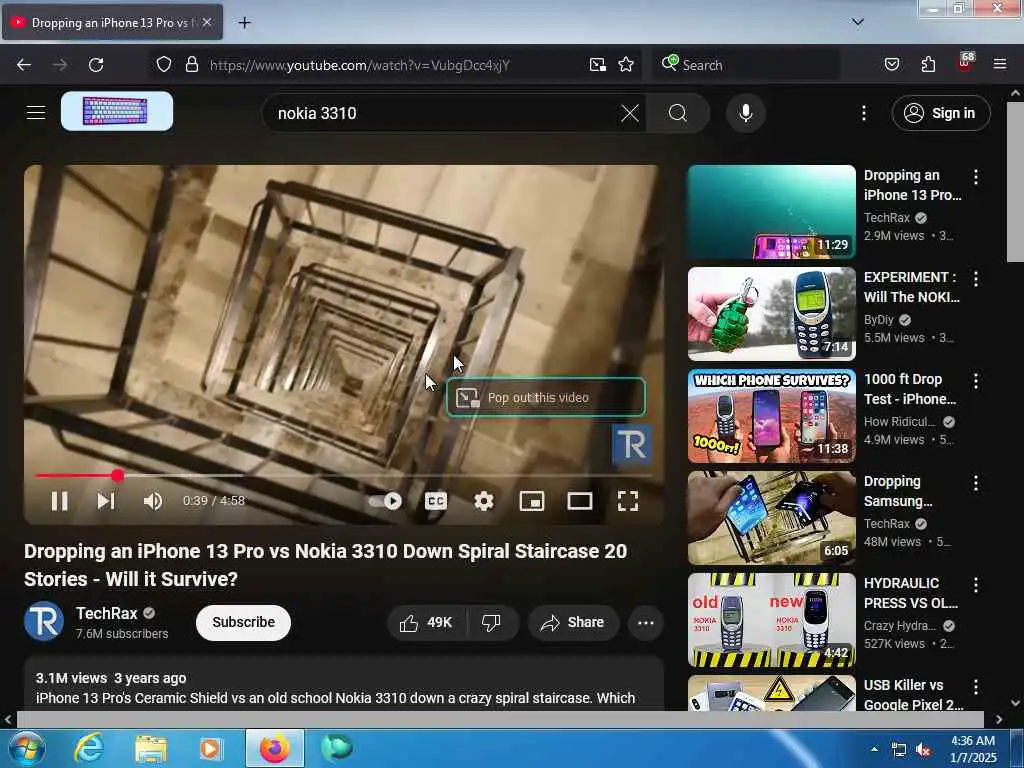Toggle the autoplay switch
1024x768 pixels.
[385, 501]
